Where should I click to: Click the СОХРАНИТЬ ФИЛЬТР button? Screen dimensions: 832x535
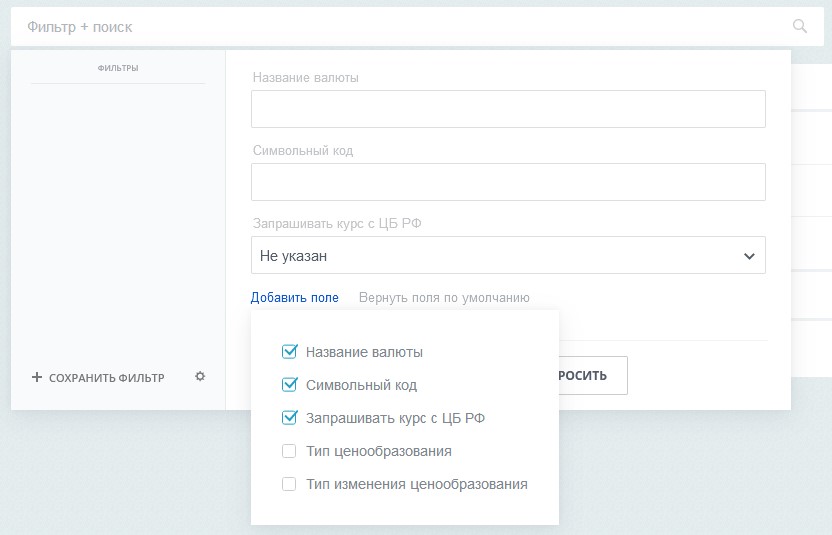(98, 377)
